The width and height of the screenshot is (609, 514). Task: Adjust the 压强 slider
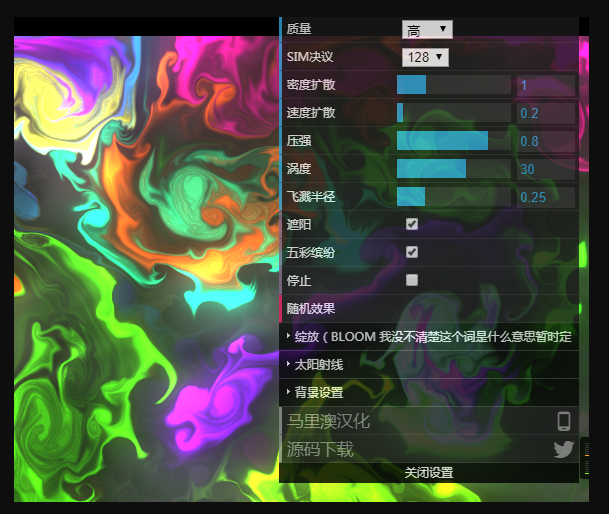coord(454,141)
